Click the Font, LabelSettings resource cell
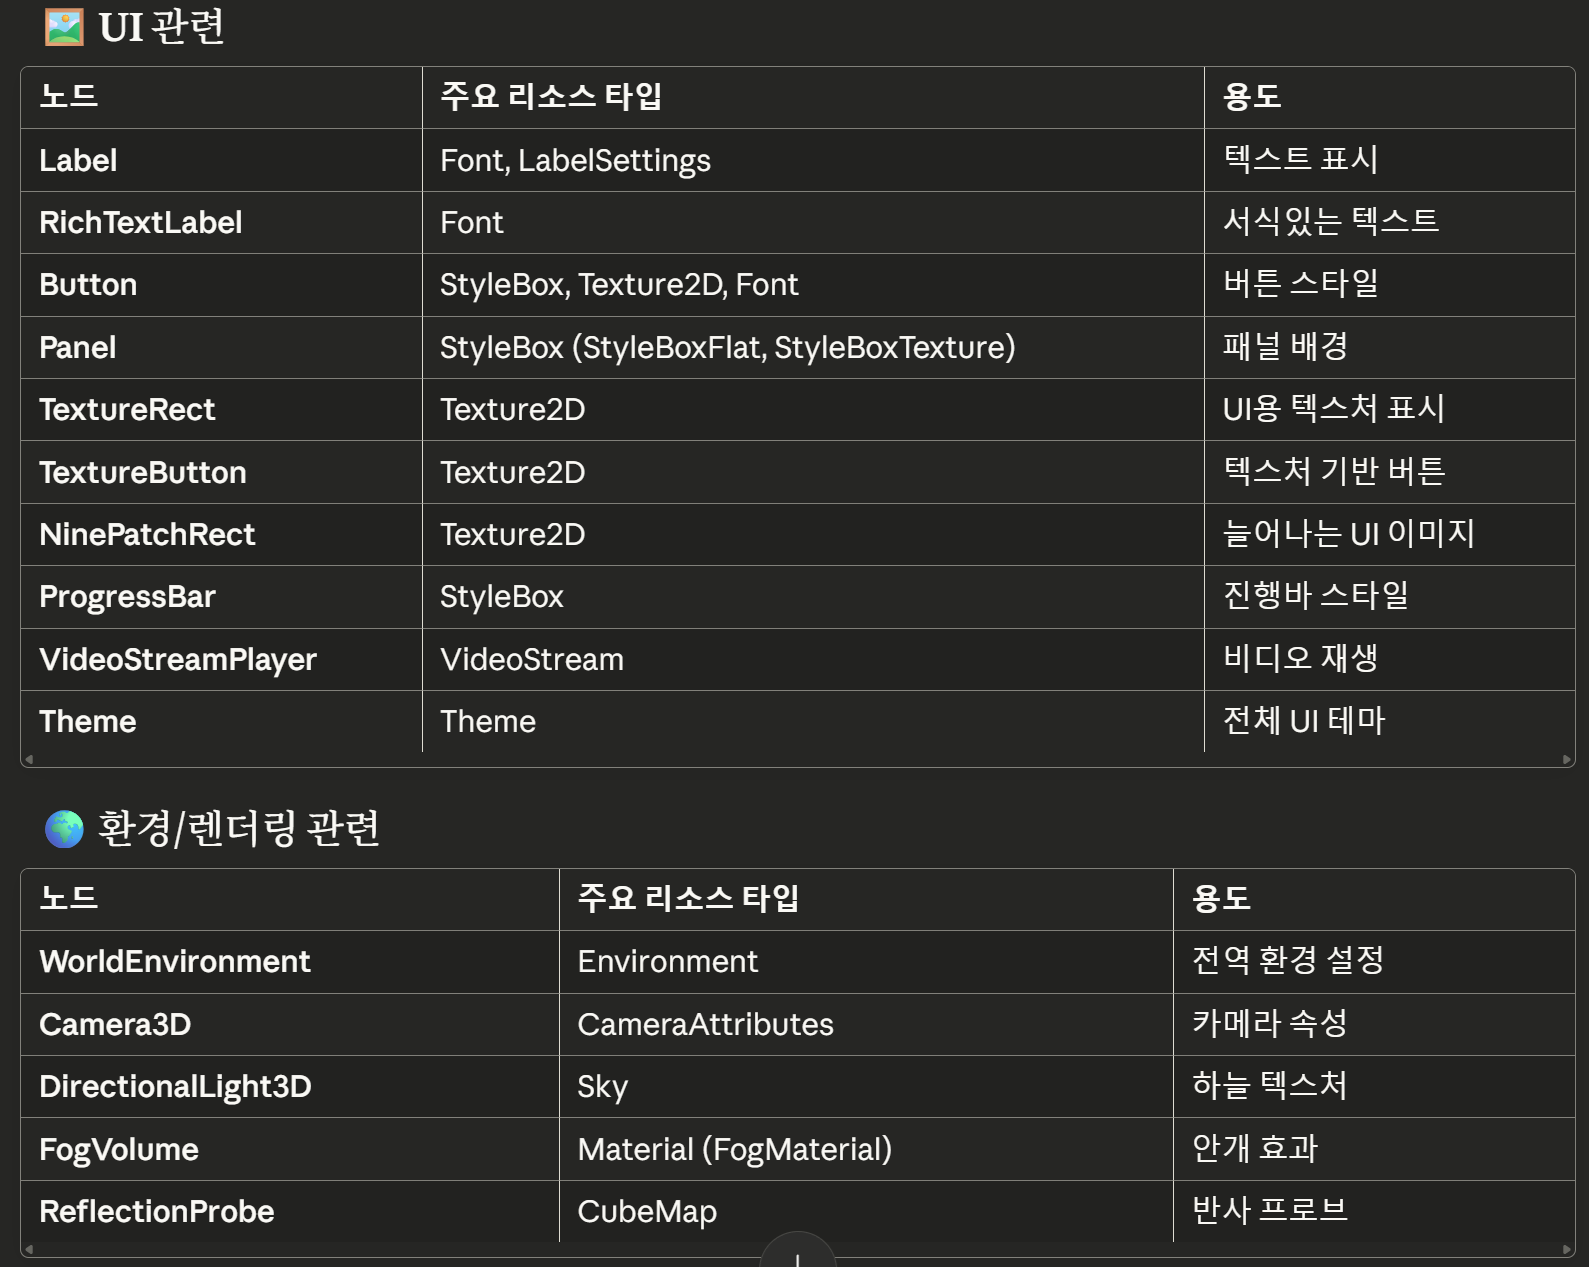Image resolution: width=1589 pixels, height=1267 pixels. 575,161
